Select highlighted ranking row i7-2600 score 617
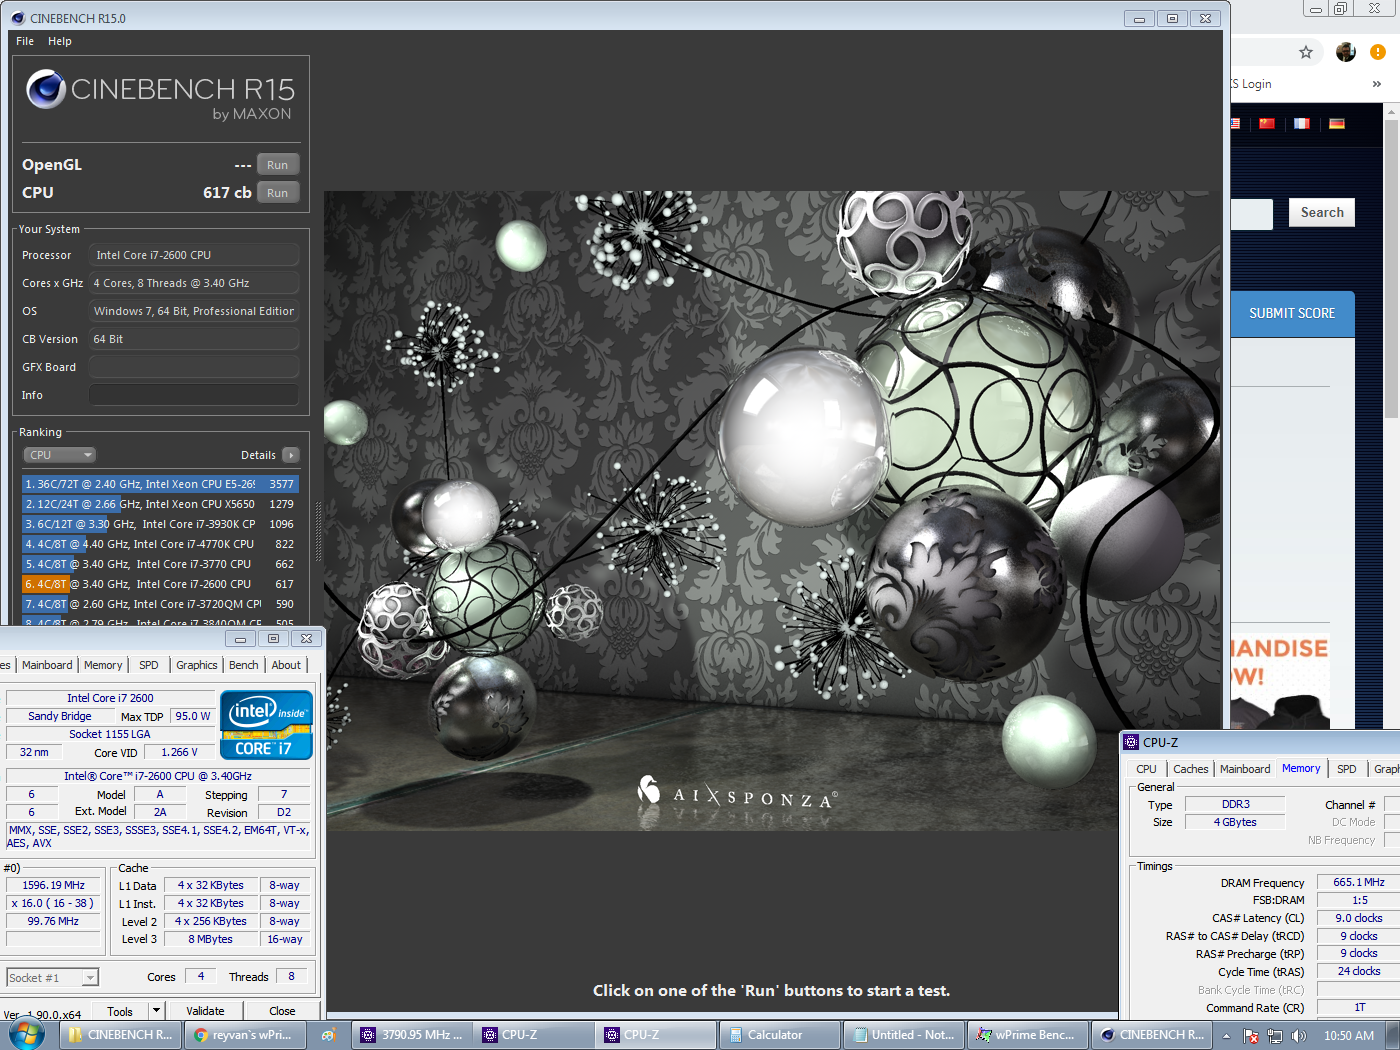 point(161,584)
